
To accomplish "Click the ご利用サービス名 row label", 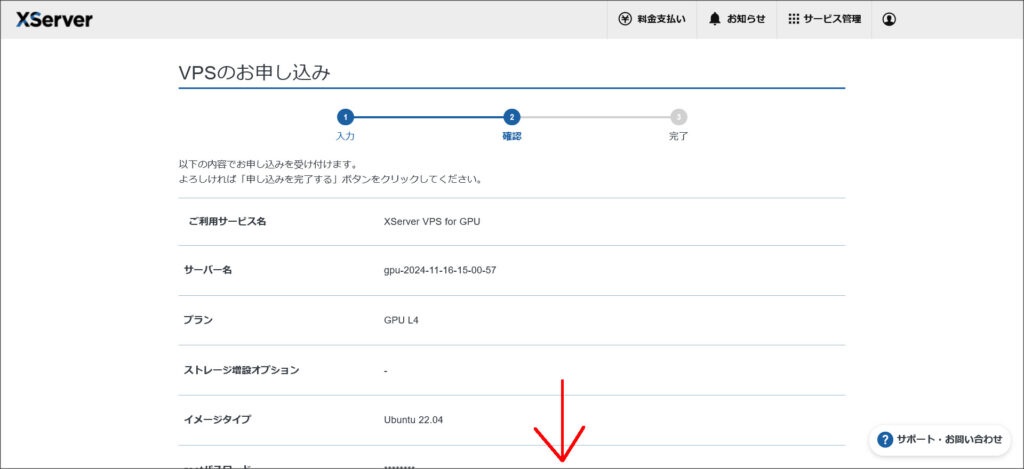I will [x=227, y=221].
